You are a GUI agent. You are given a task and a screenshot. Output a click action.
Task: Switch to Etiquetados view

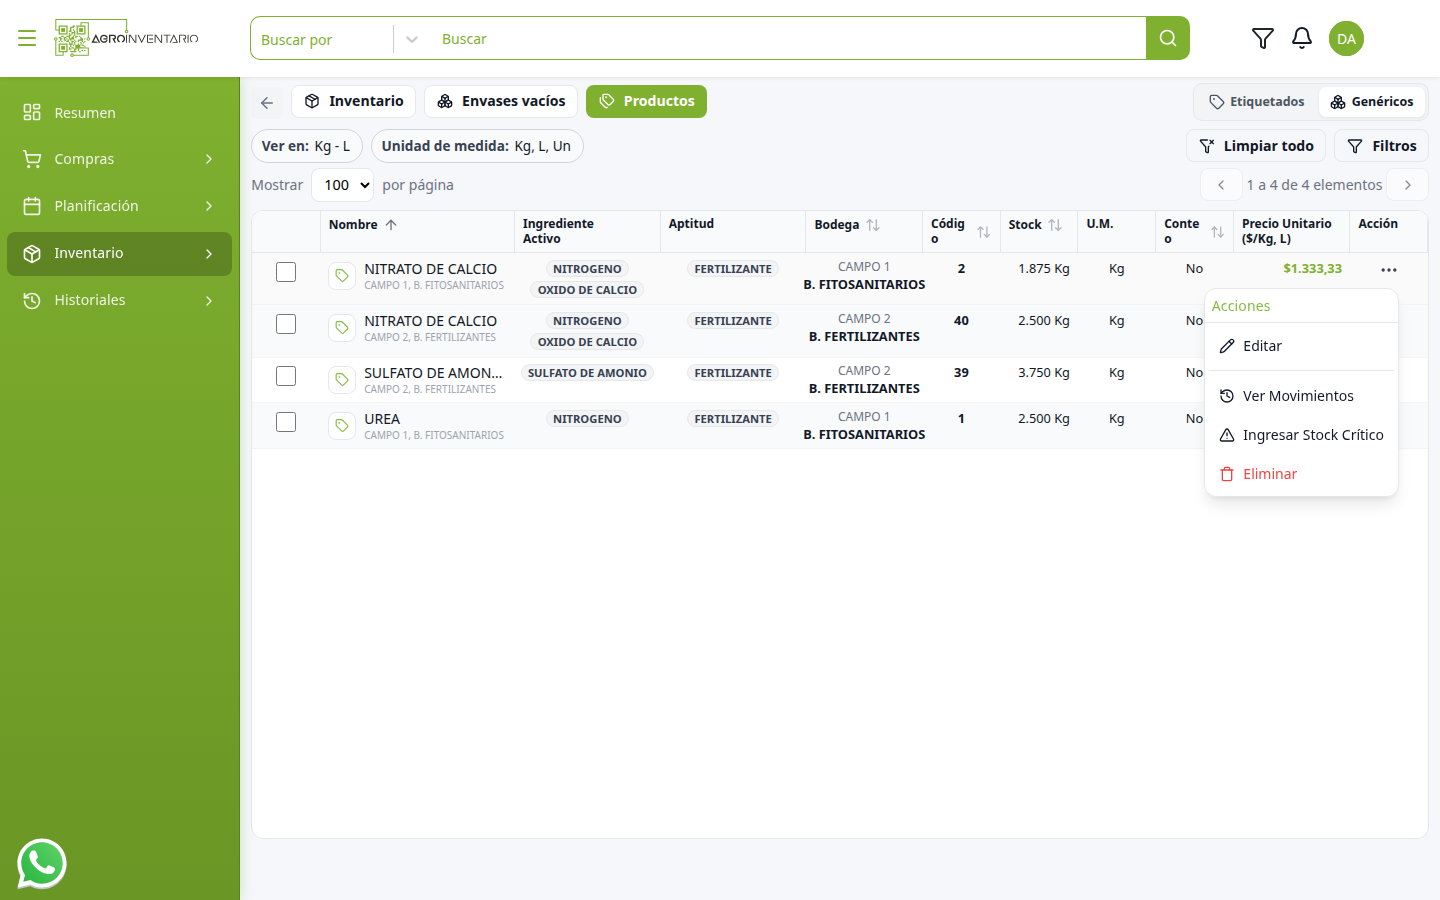pos(1257,102)
